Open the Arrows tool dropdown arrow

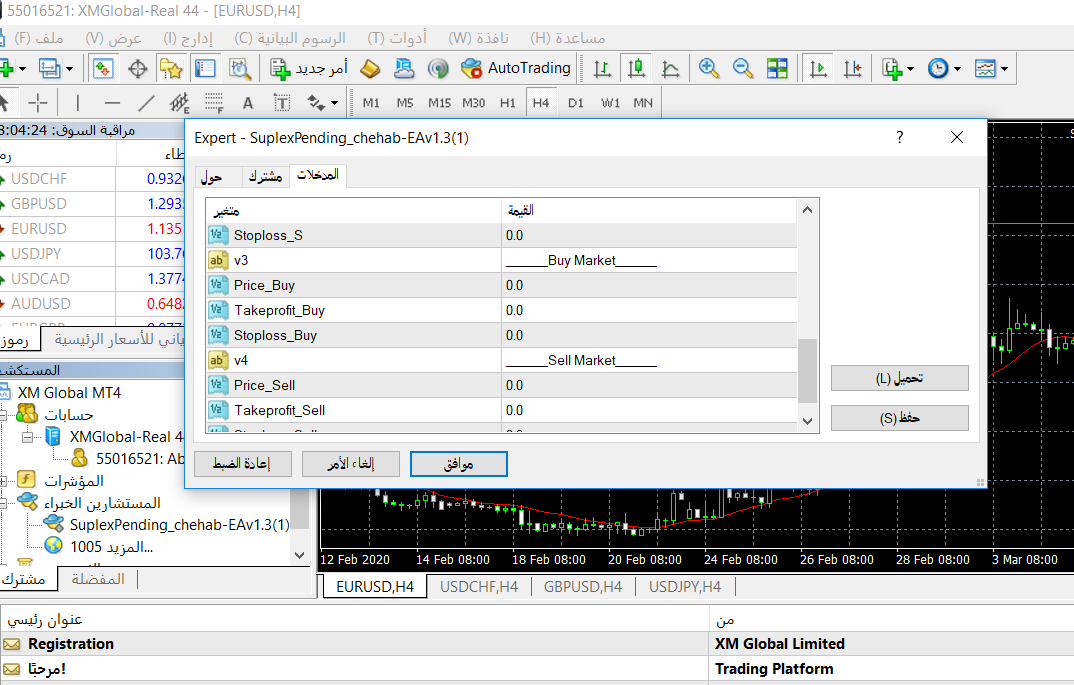point(334,103)
